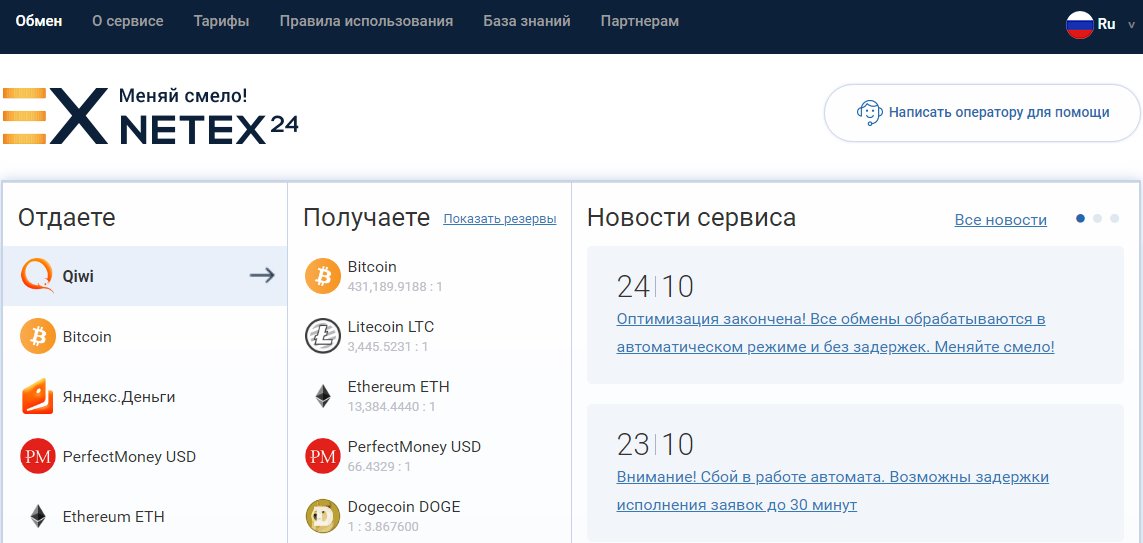Open news link Оптимизация закончена
1143x543 pixels.
tap(835, 333)
